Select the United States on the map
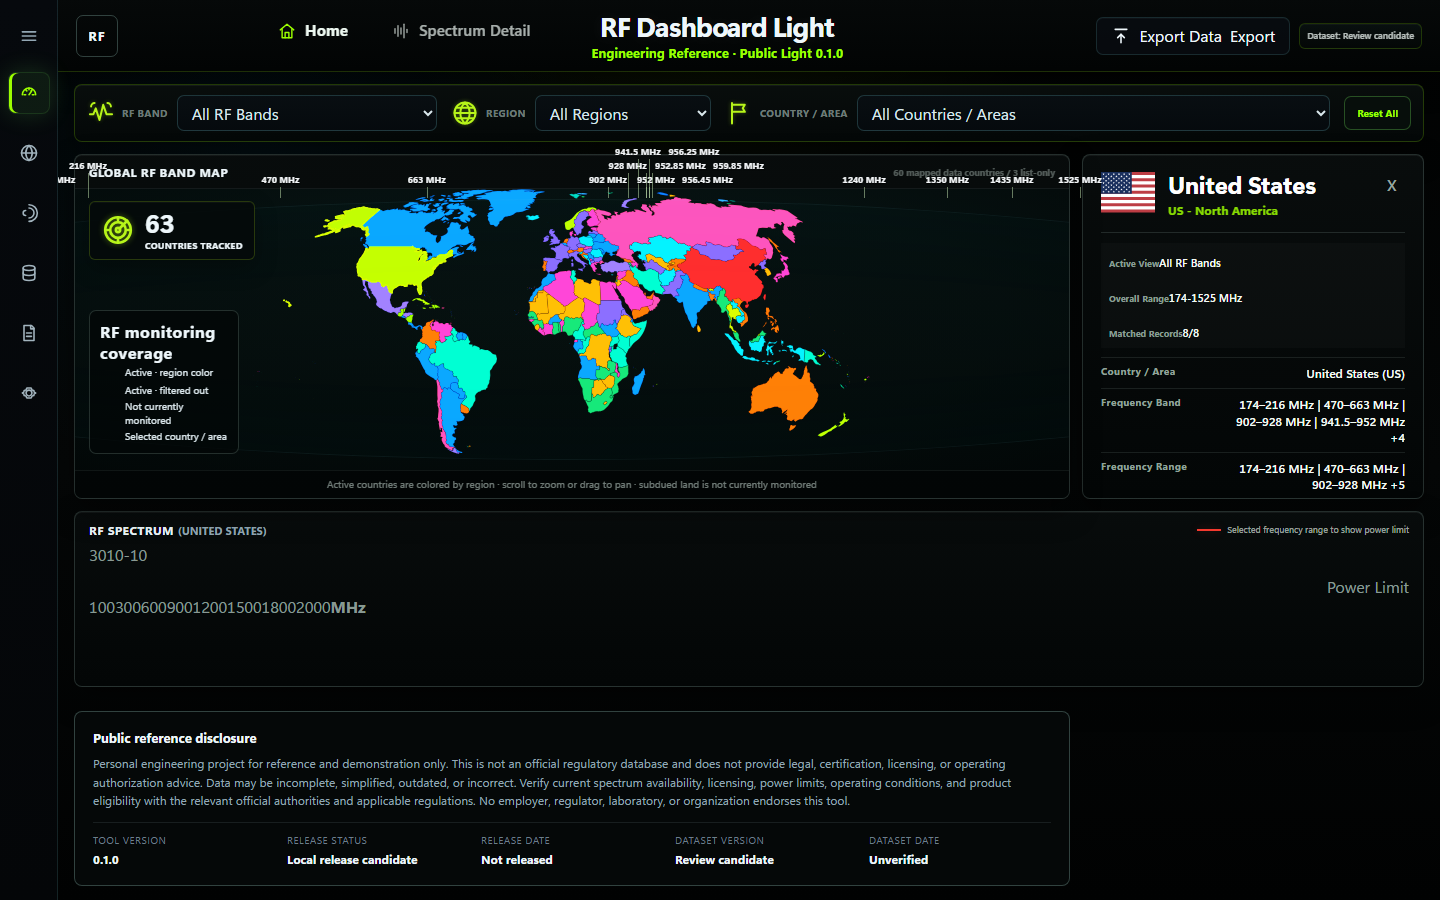This screenshot has height=900, width=1440. [x=398, y=265]
